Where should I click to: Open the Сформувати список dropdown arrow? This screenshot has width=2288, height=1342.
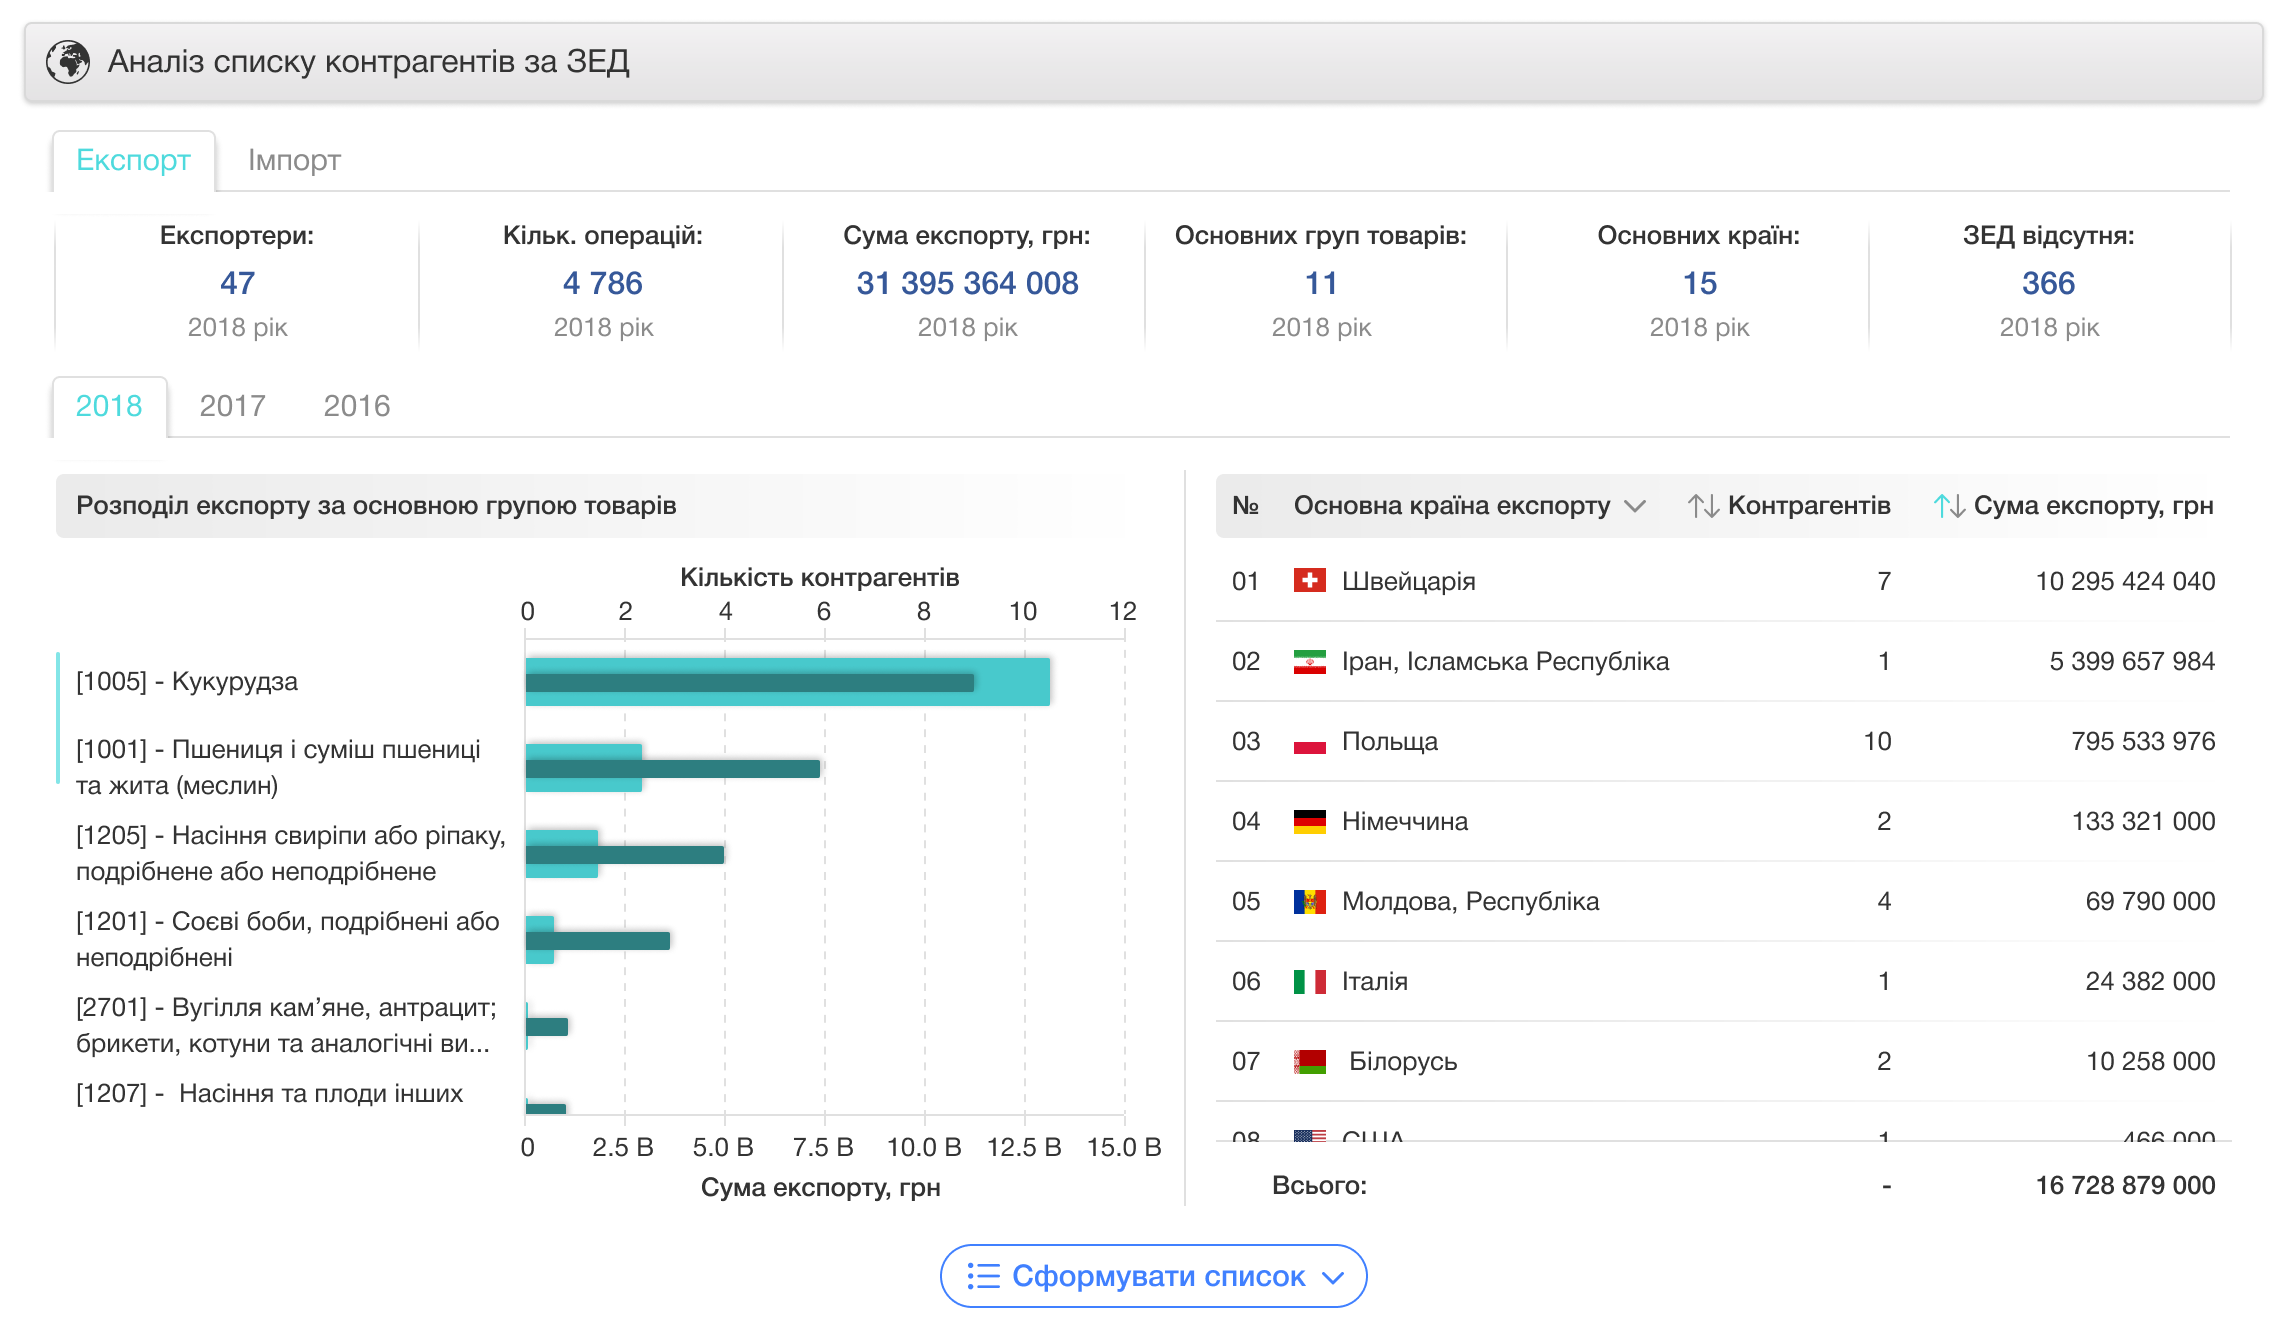[x=1332, y=1277]
